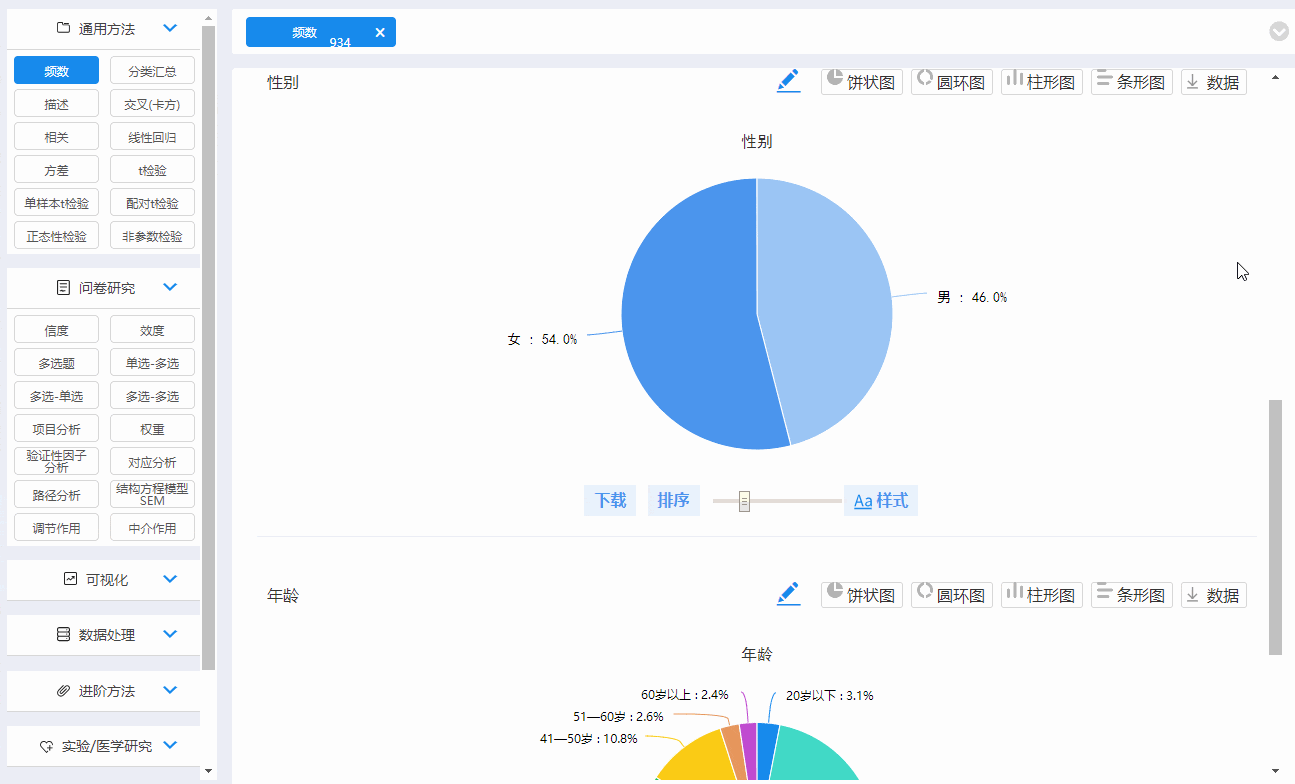1295x784 pixels.
Task: Switch 年龄 chart to 饼状图
Action: tap(862, 595)
